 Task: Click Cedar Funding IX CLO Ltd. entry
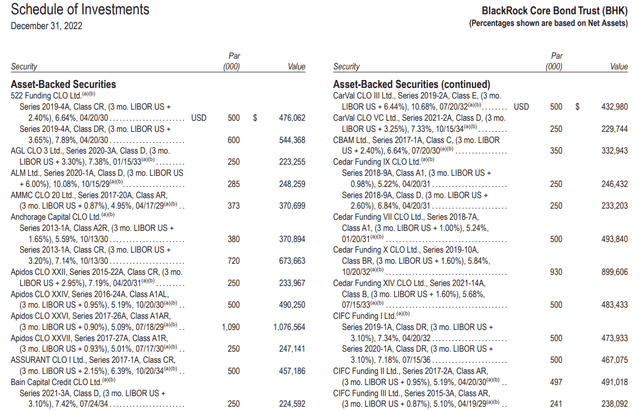[x=384, y=162]
